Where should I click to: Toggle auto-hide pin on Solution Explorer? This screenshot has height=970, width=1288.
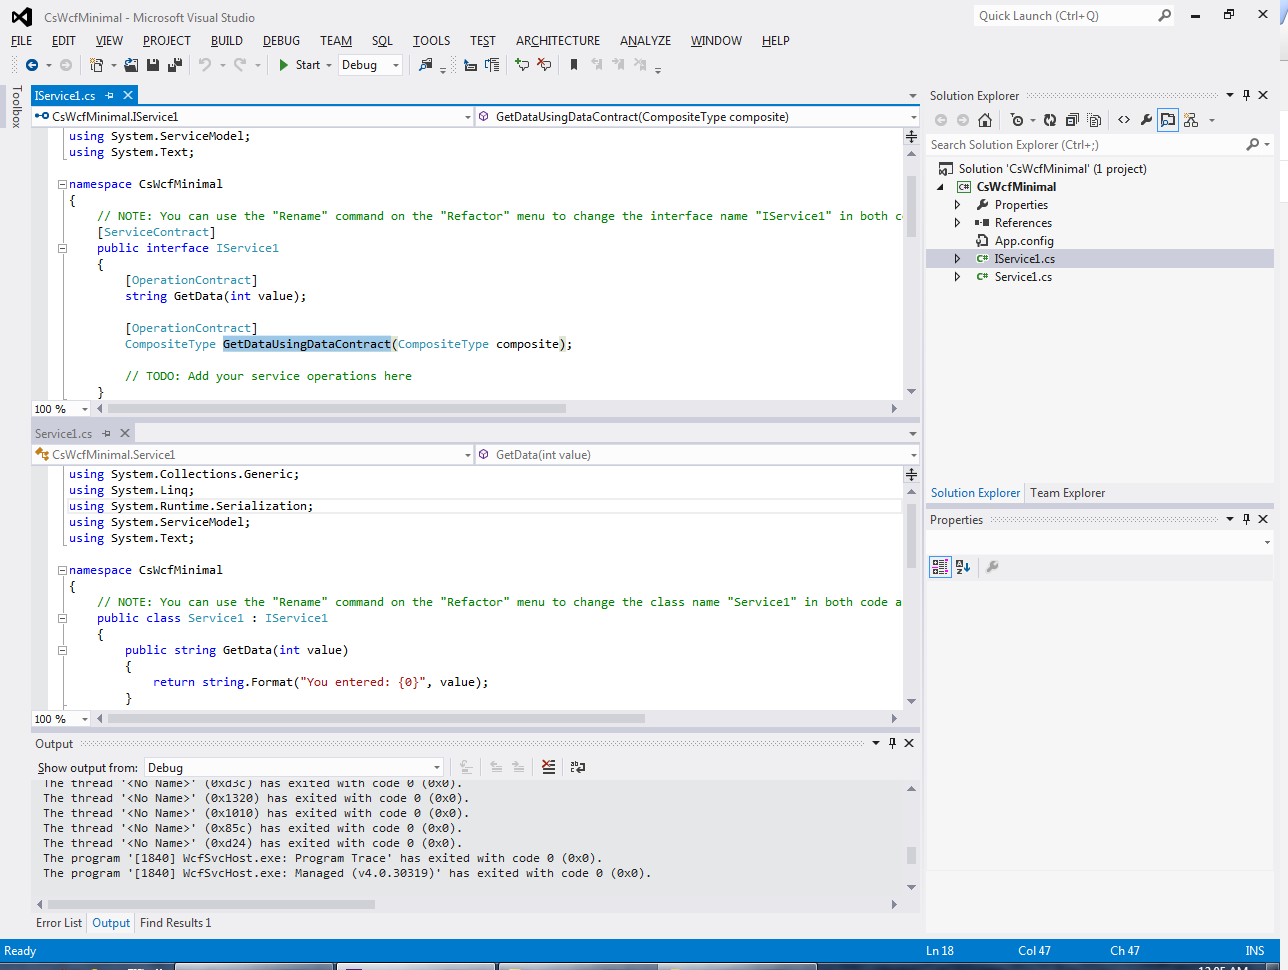click(x=1246, y=95)
